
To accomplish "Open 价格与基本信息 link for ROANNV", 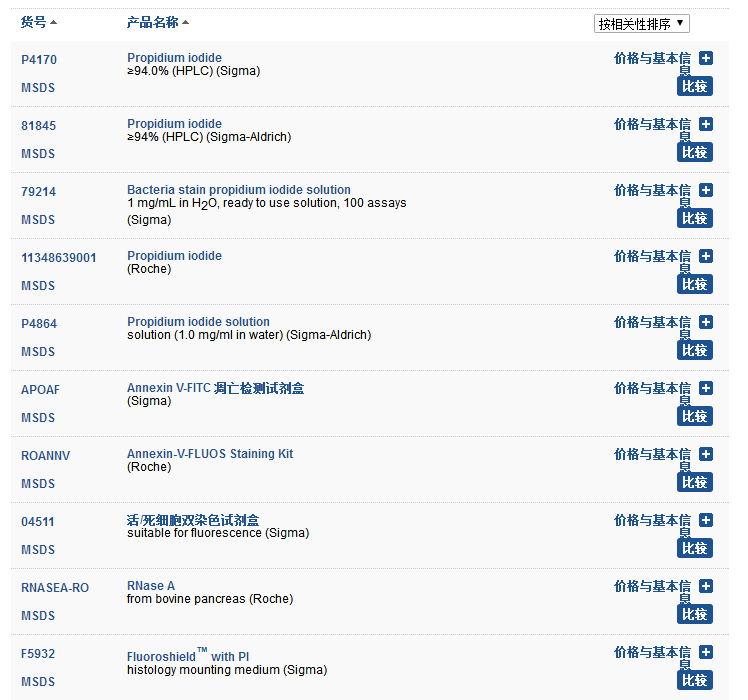I will (652, 459).
